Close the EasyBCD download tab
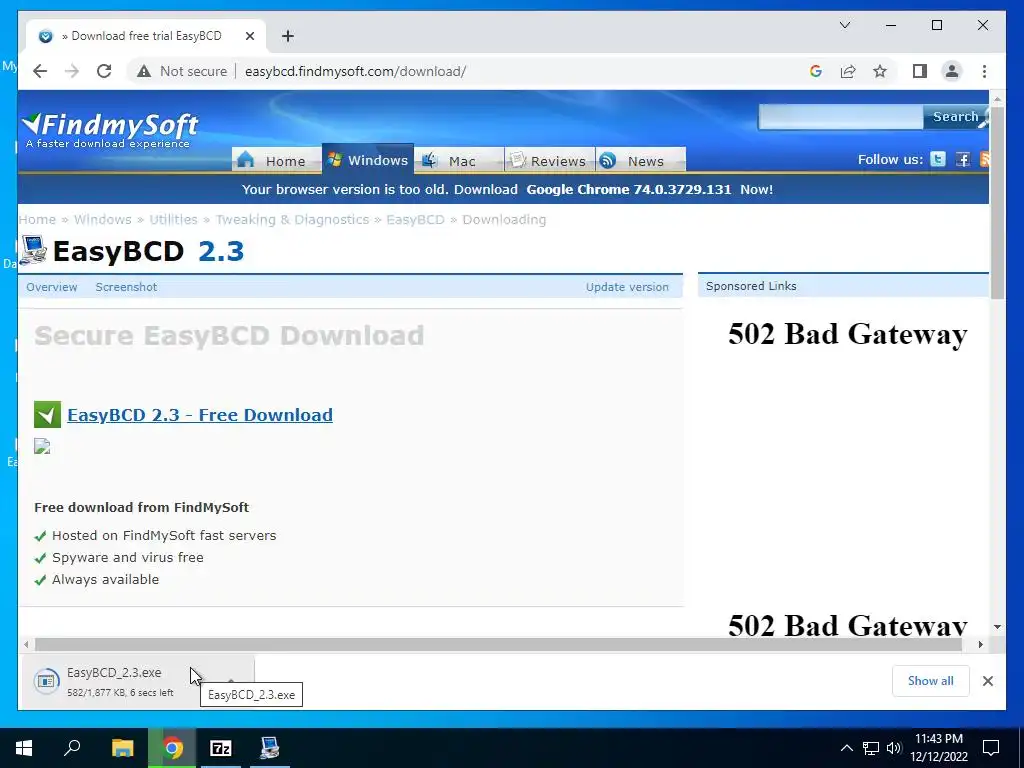Viewport: 1024px width, 768px height. 249,36
